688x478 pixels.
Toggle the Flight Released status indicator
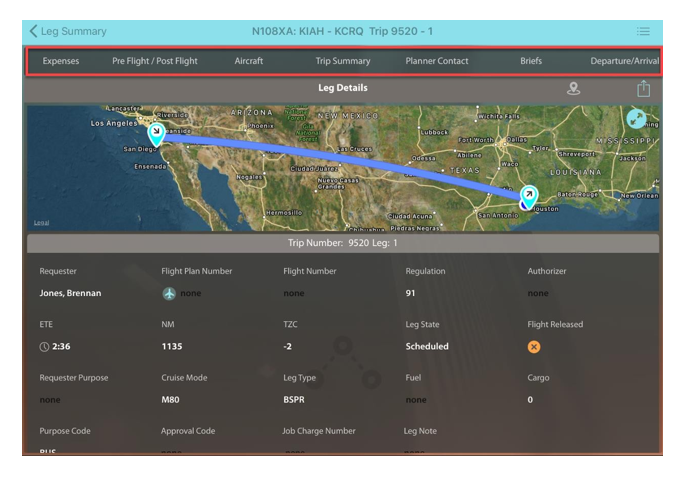[534, 347]
